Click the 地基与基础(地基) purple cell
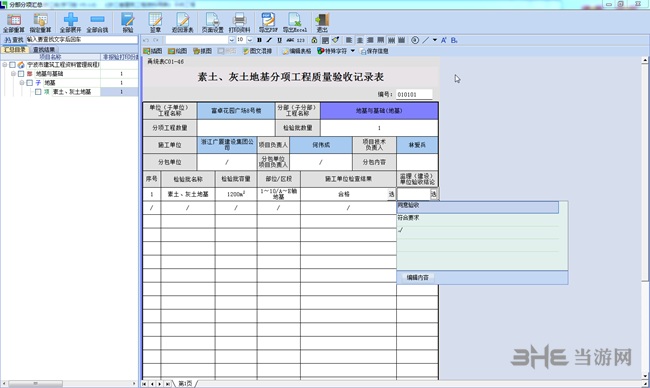The image size is (650, 388). pos(379,111)
